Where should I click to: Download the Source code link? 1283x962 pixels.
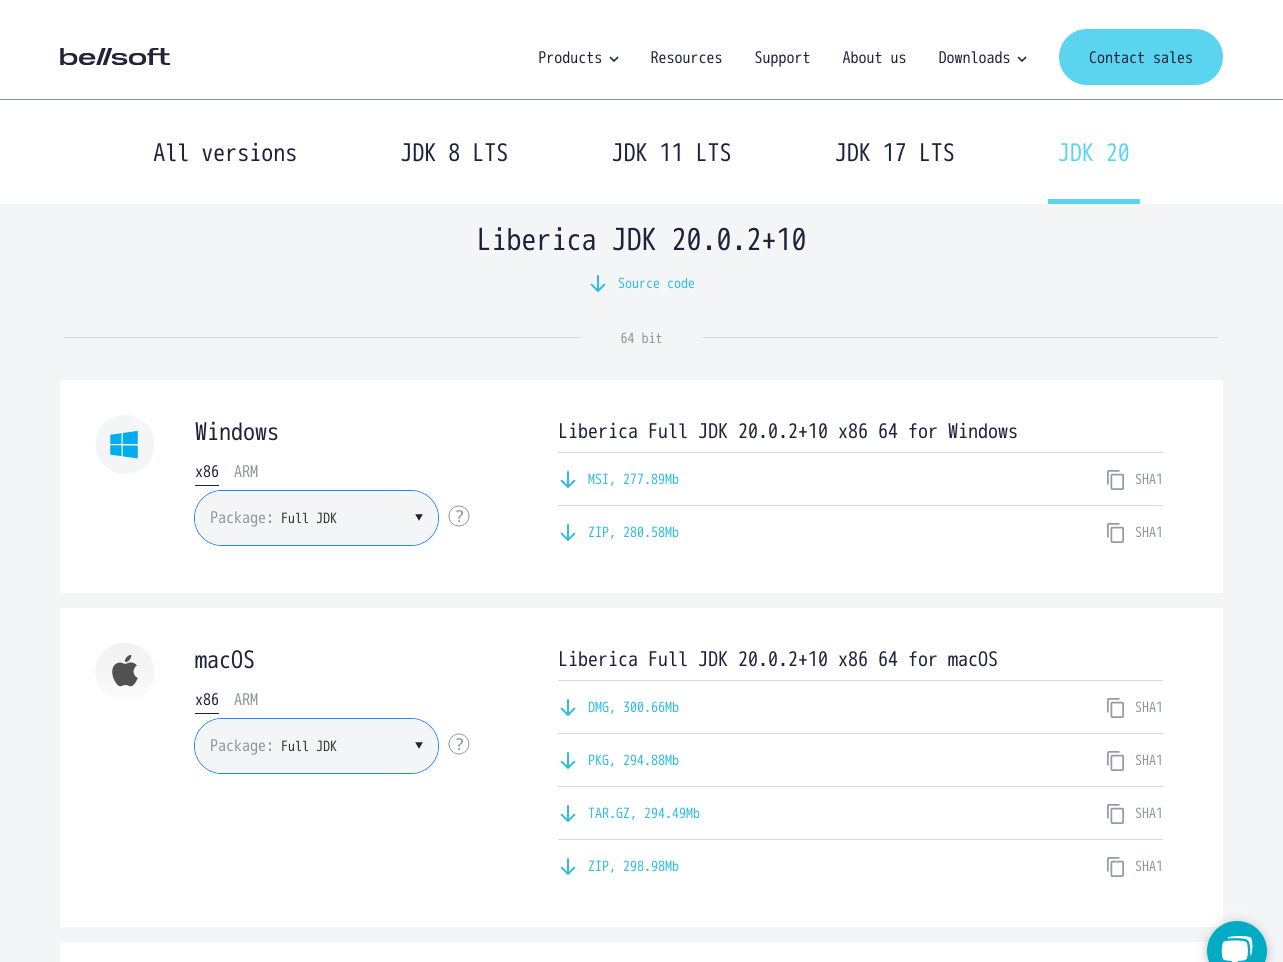655,284
